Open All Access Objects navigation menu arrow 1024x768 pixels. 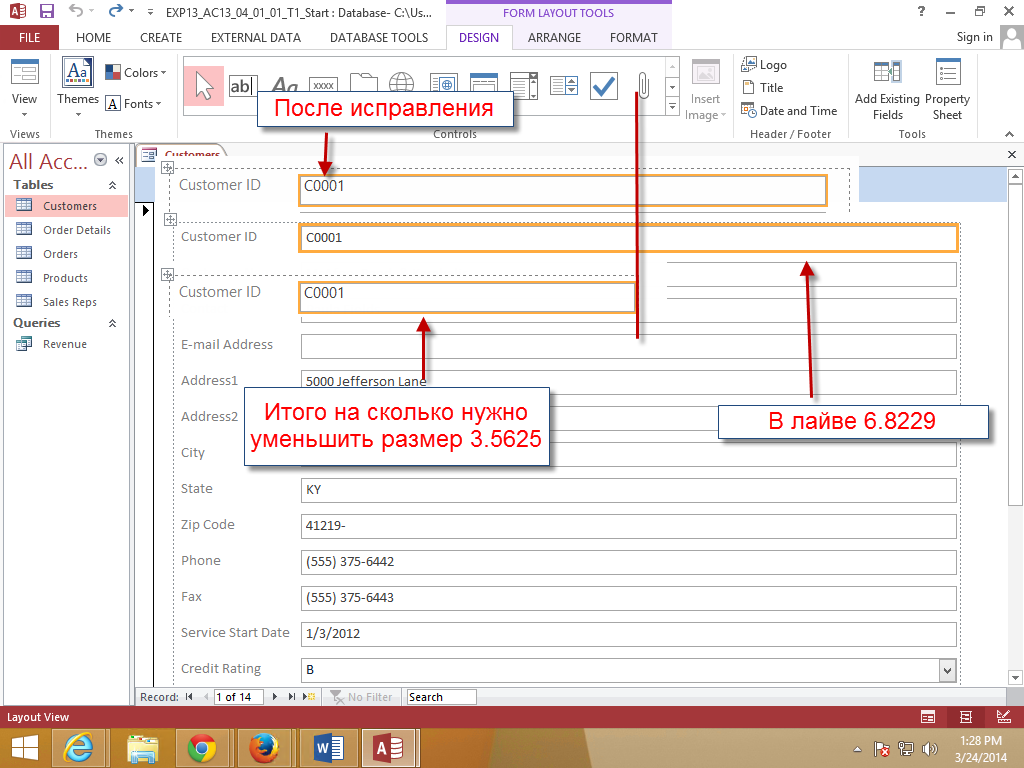tap(100, 159)
